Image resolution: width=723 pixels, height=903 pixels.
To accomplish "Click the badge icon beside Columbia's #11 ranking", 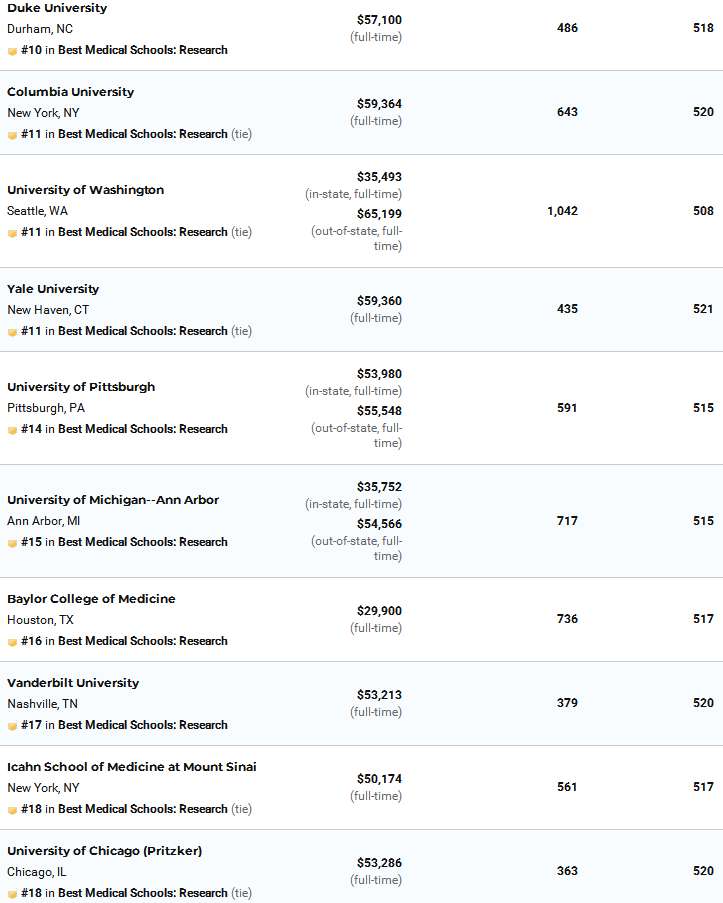I will click(x=12, y=136).
